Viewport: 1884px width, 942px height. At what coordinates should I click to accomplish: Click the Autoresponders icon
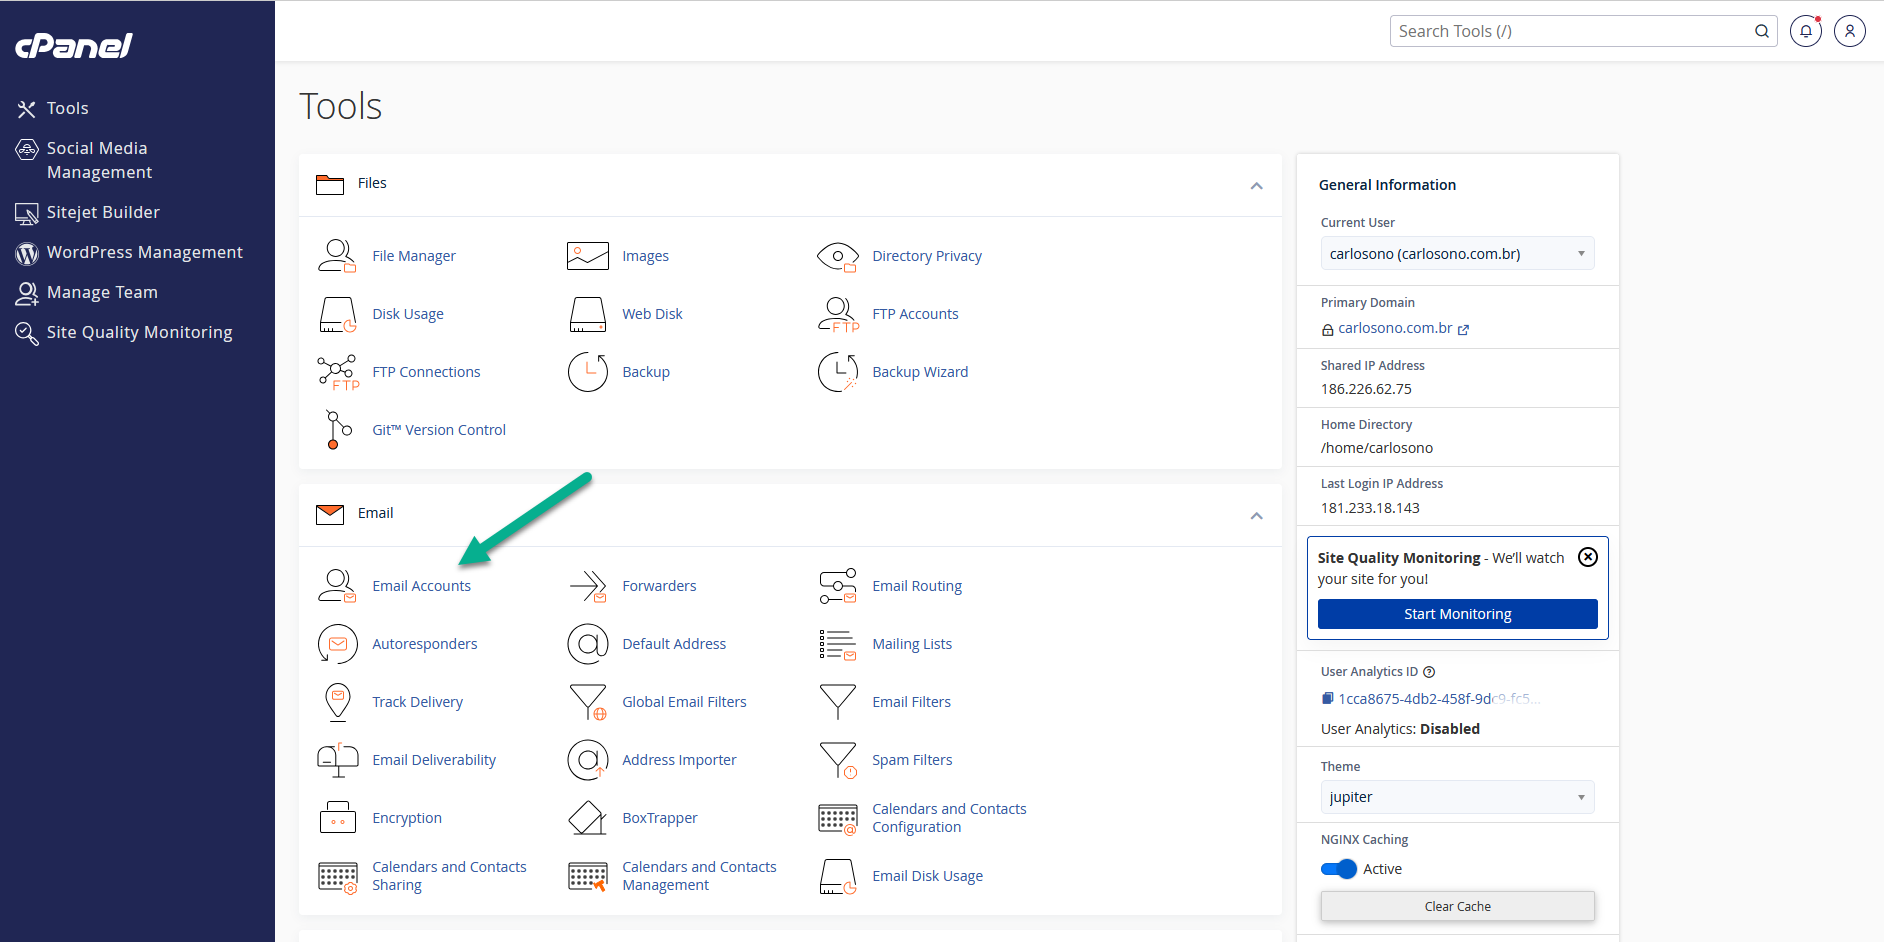[337, 644]
